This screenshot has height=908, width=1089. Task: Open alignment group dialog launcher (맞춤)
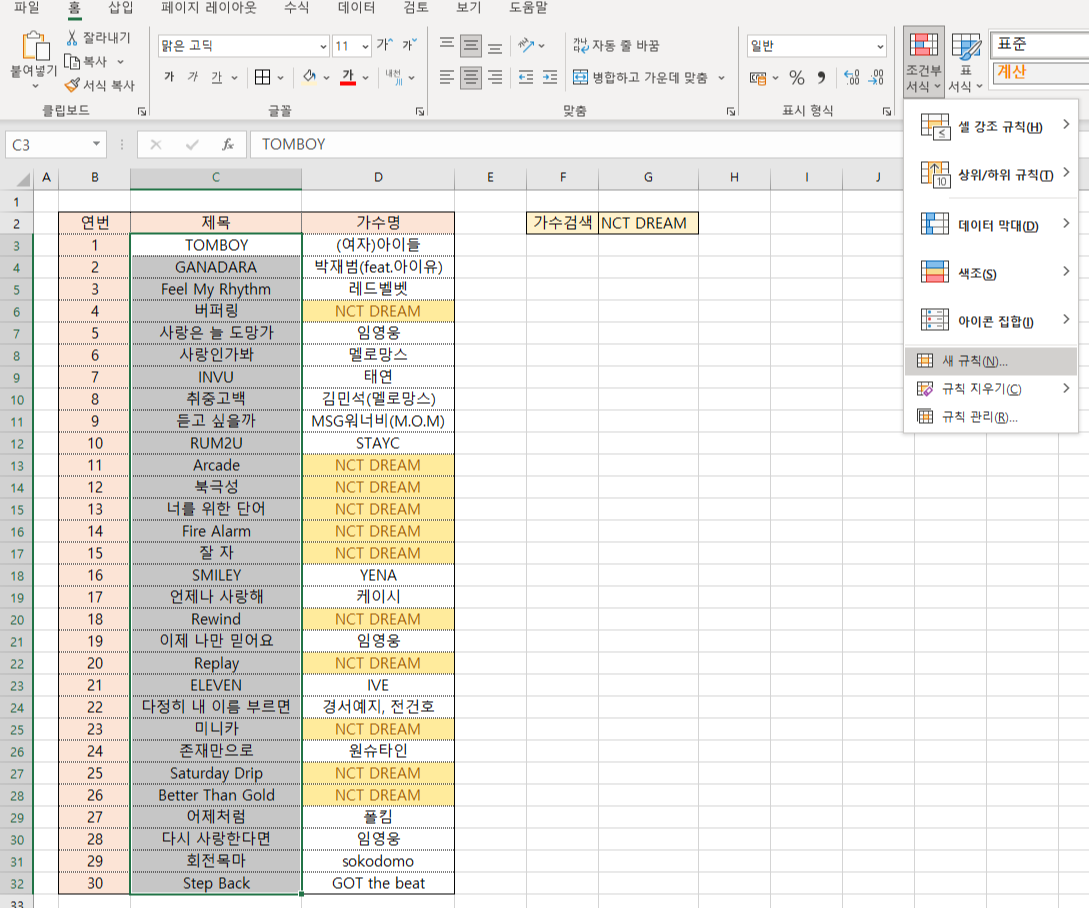point(731,111)
